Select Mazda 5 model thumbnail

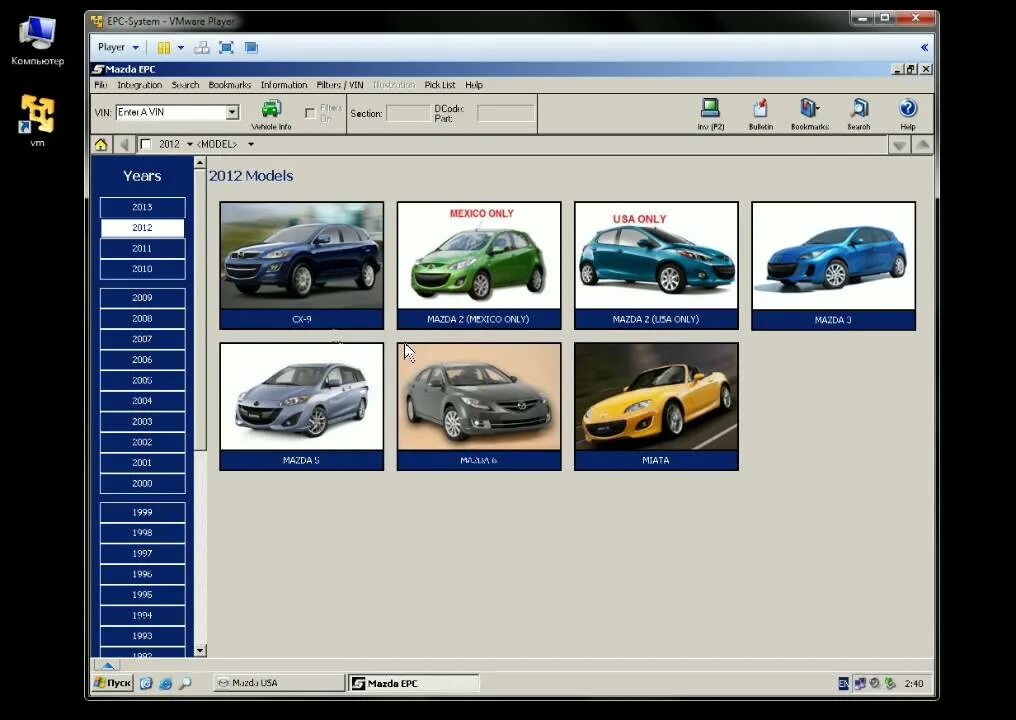(x=301, y=406)
